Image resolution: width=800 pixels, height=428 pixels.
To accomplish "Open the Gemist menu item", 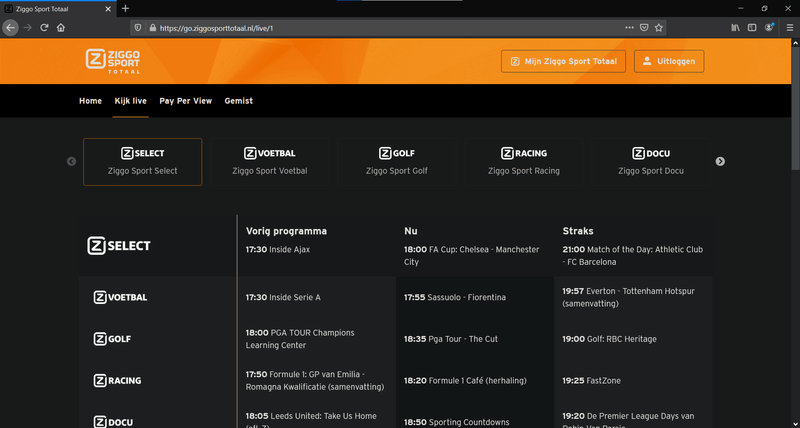I will click(239, 101).
